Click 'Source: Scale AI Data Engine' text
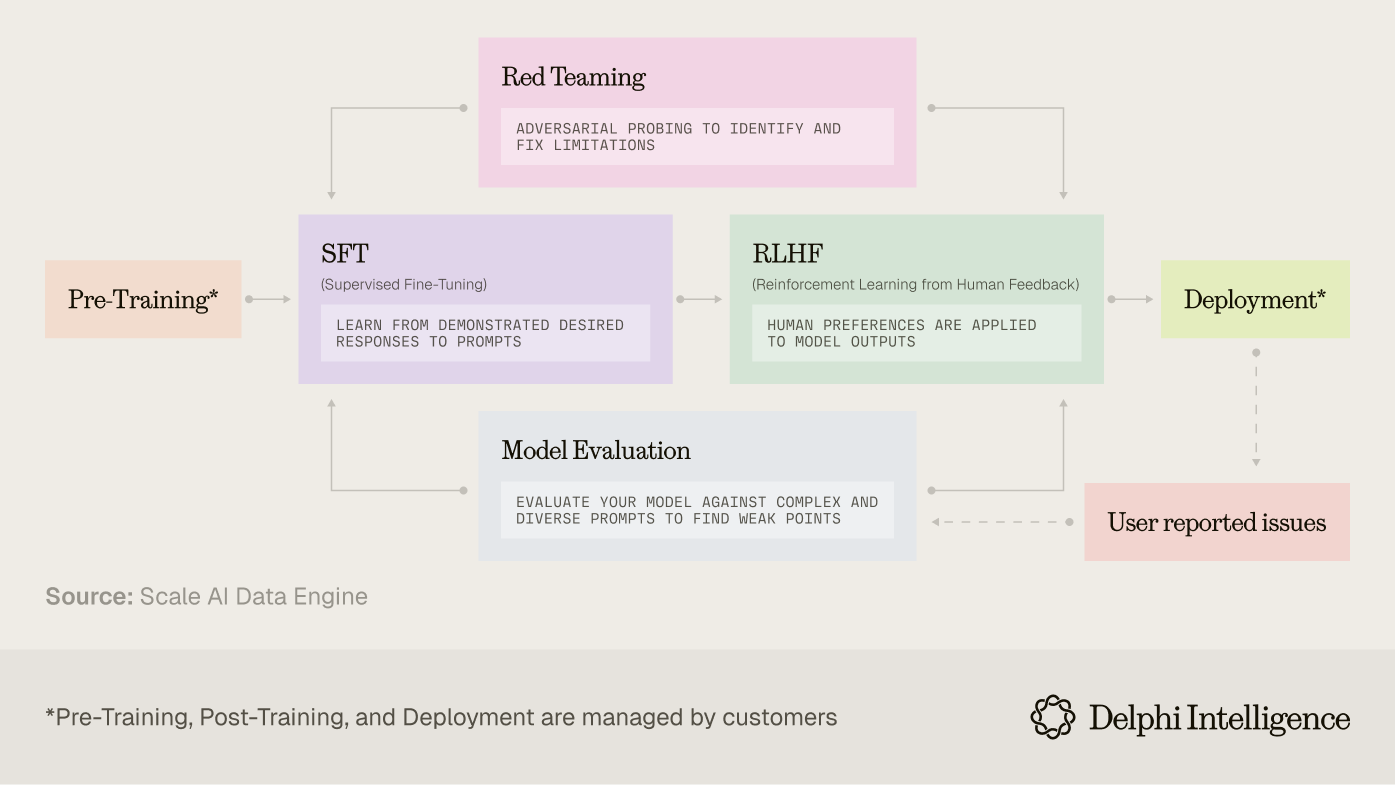Image resolution: width=1395 pixels, height=785 pixels. tap(207, 596)
